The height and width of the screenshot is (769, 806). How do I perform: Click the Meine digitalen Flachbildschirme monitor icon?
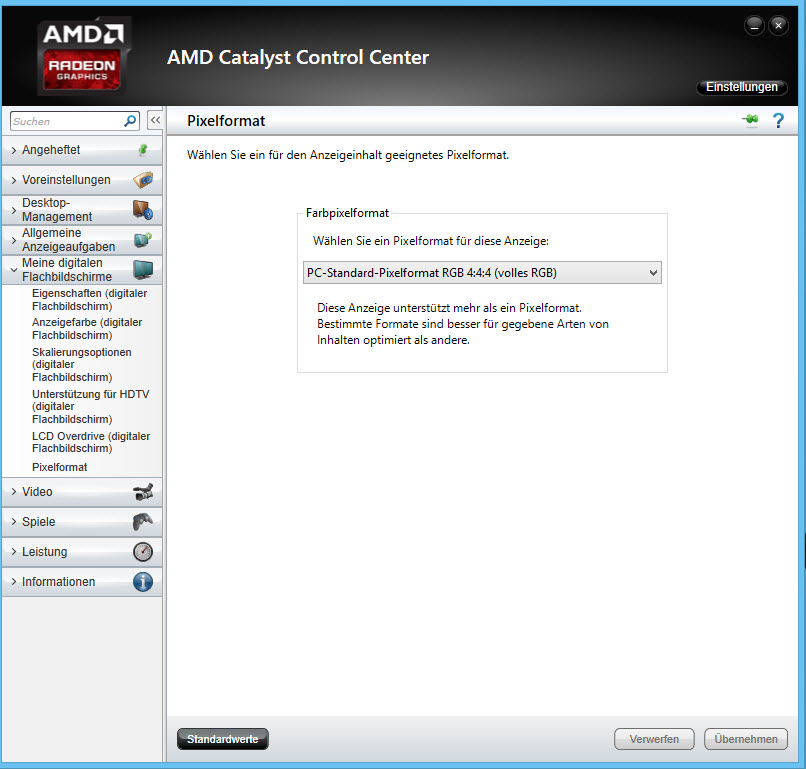pos(143,270)
